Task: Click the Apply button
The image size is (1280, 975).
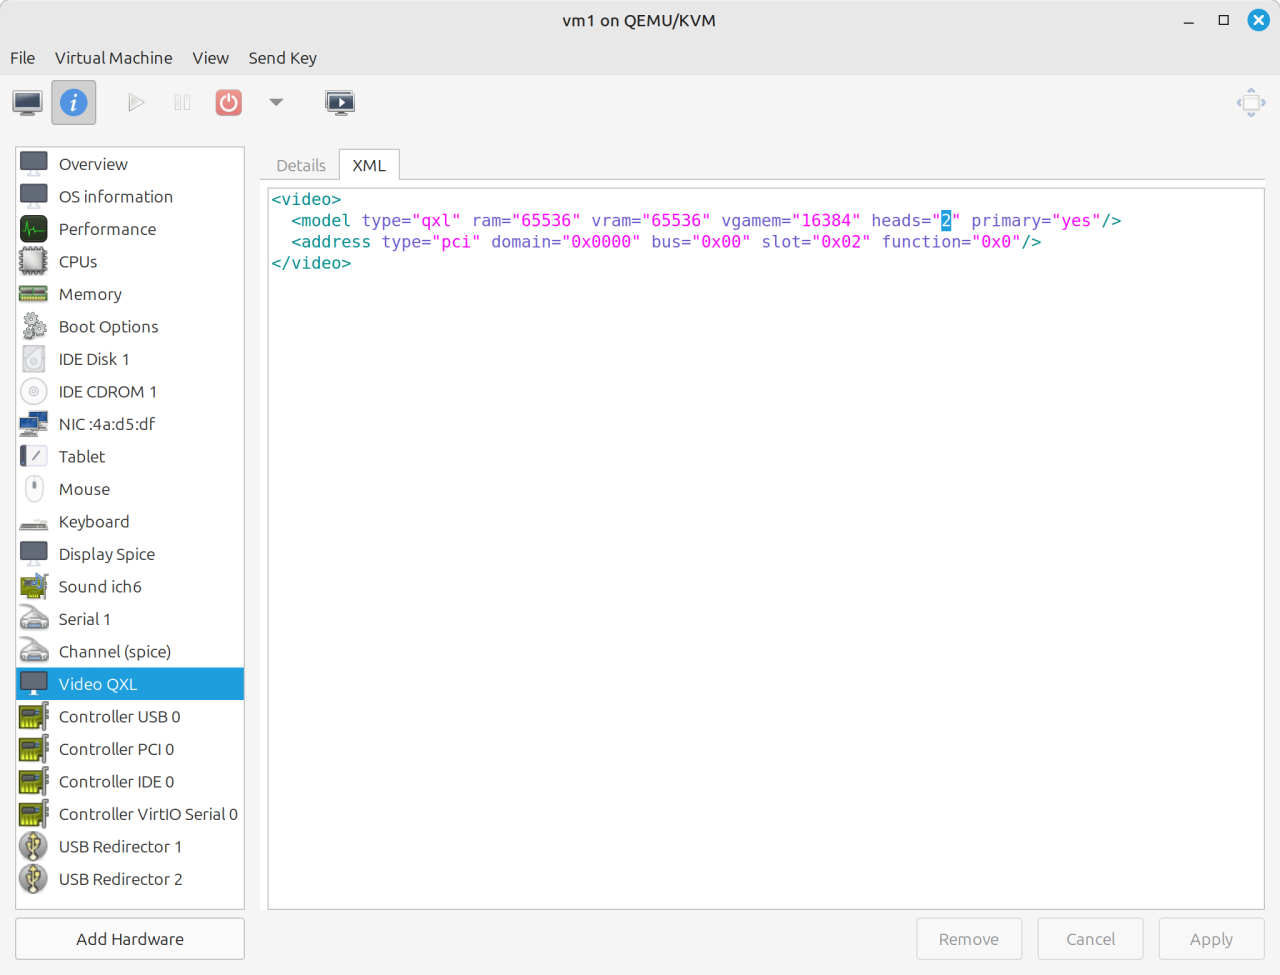Action: click(x=1211, y=939)
